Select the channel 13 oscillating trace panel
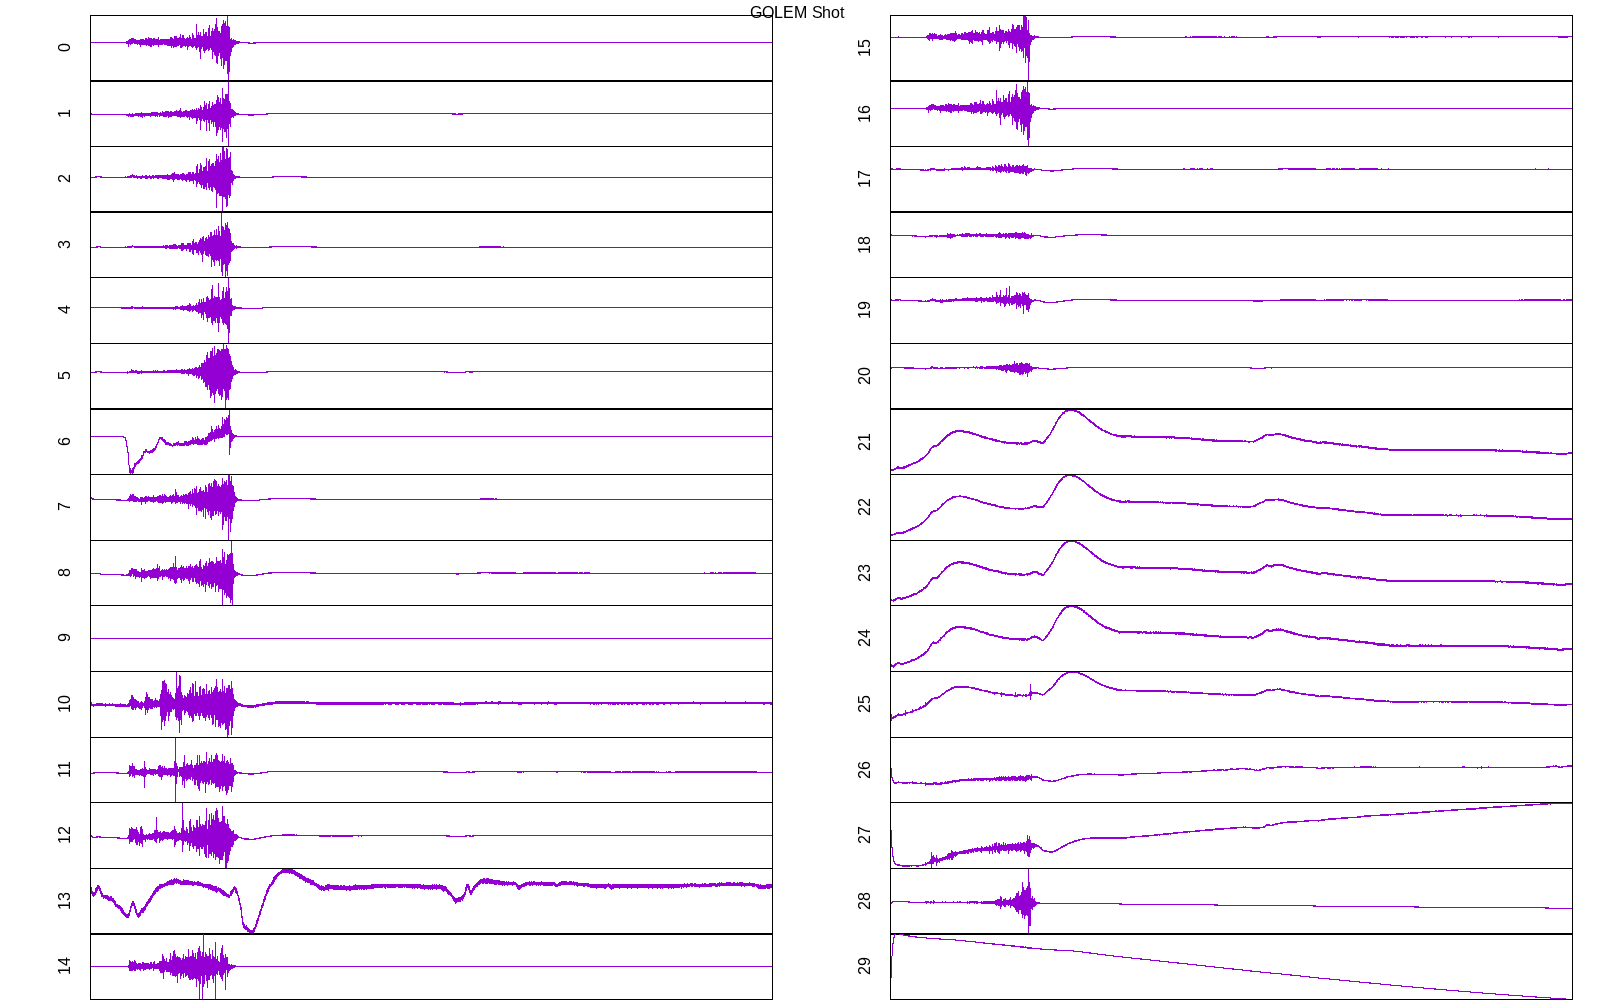 (x=431, y=901)
